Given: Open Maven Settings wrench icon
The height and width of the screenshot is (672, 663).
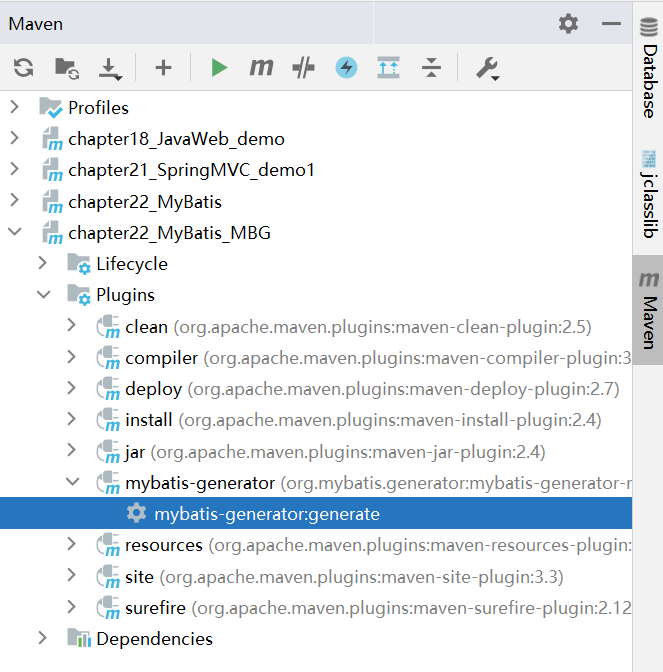Looking at the screenshot, I should [487, 69].
